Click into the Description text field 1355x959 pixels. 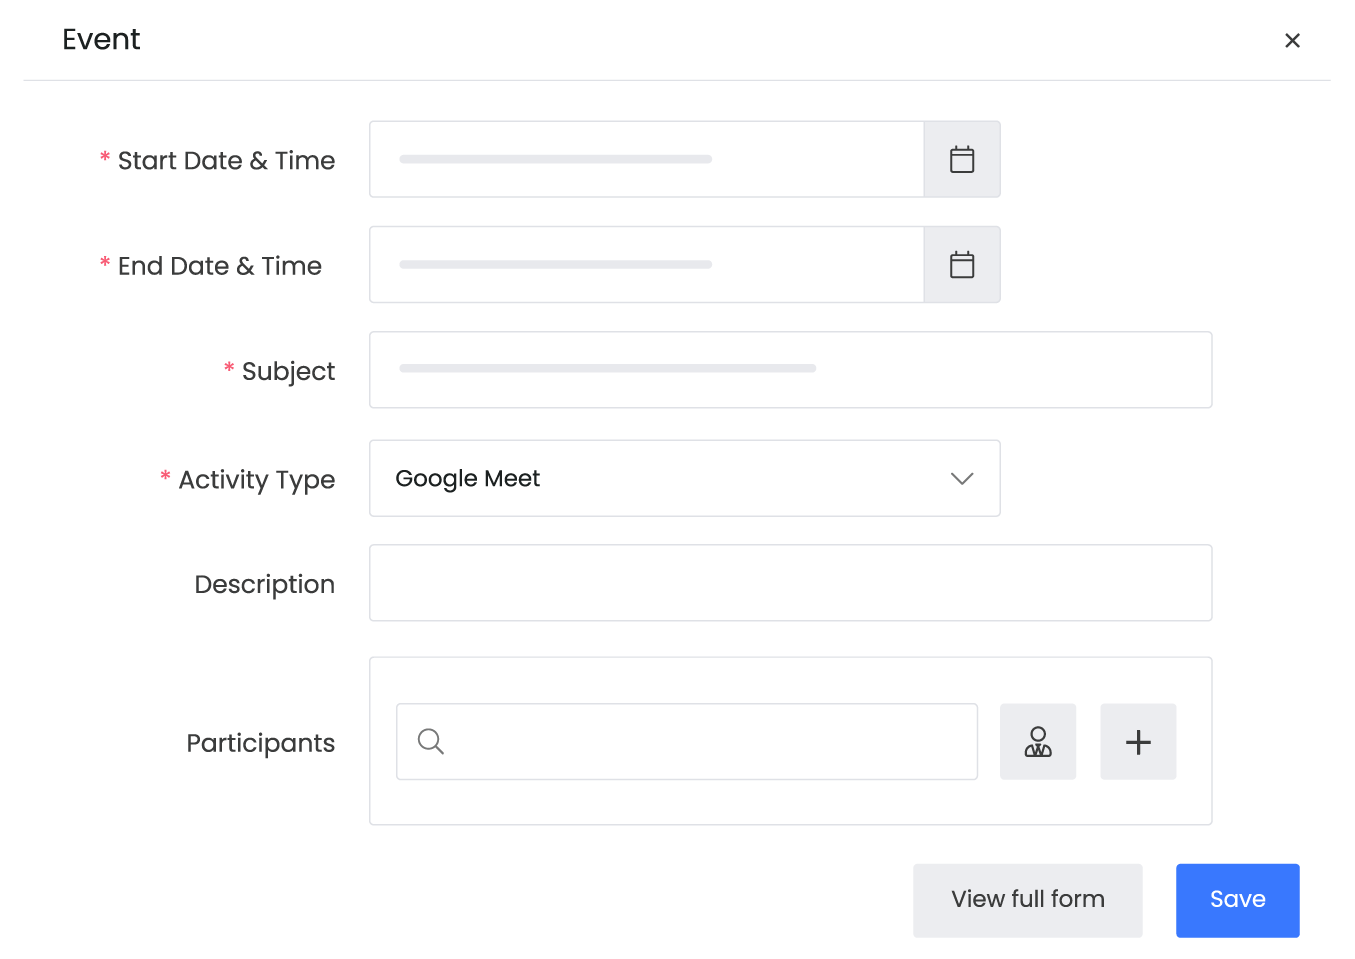(x=790, y=583)
